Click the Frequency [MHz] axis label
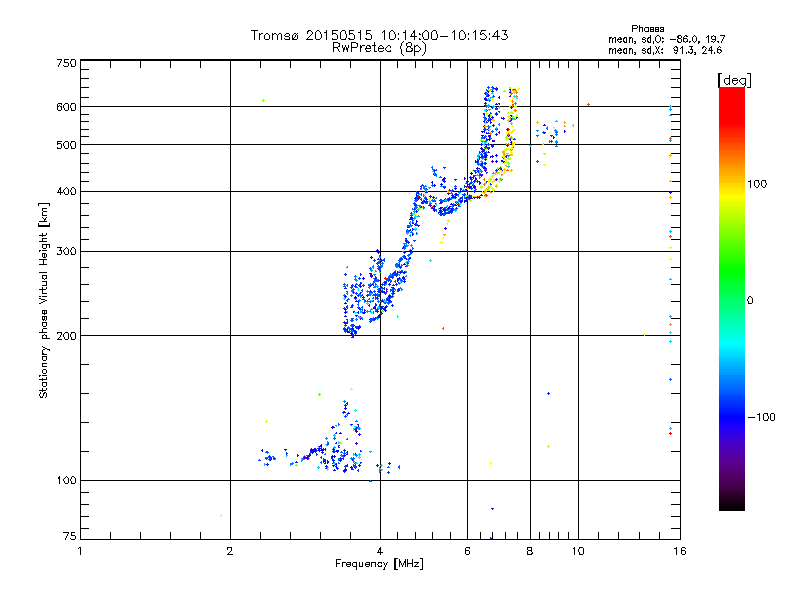This screenshot has width=800, height=600. [379, 565]
